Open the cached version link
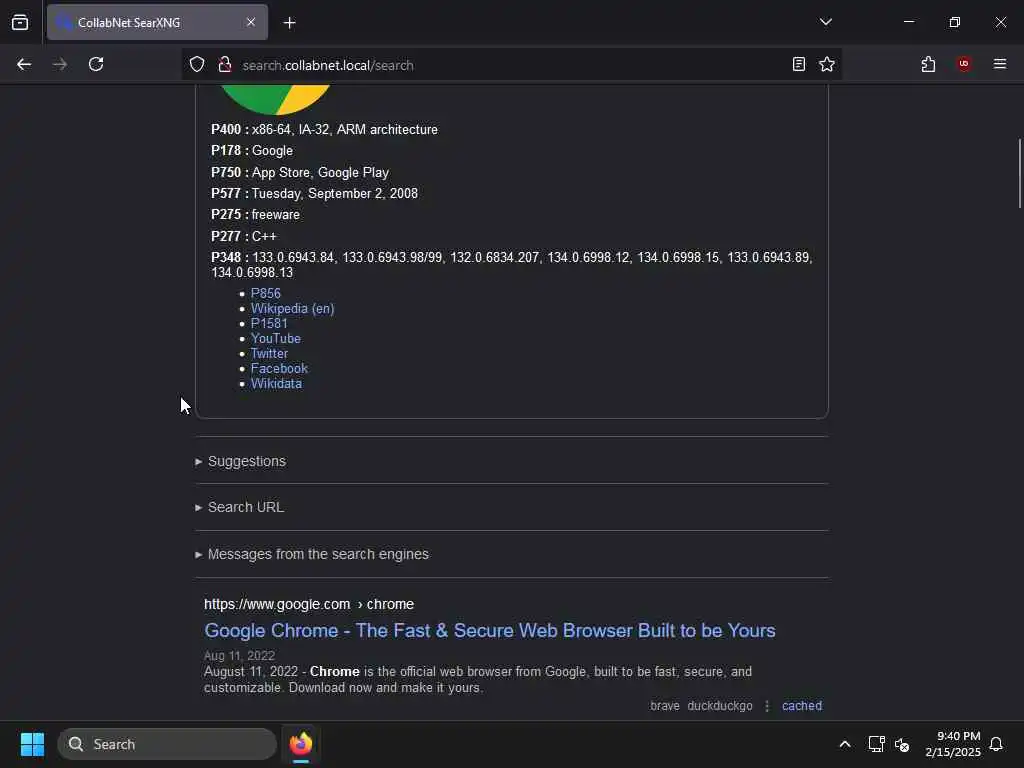 (802, 706)
